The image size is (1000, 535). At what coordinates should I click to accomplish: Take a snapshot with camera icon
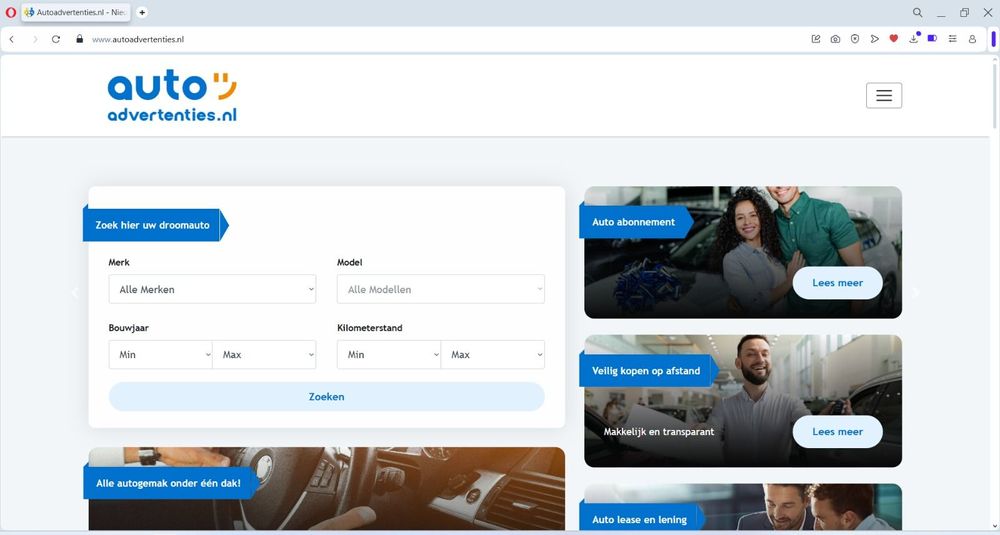pyautogui.click(x=835, y=39)
